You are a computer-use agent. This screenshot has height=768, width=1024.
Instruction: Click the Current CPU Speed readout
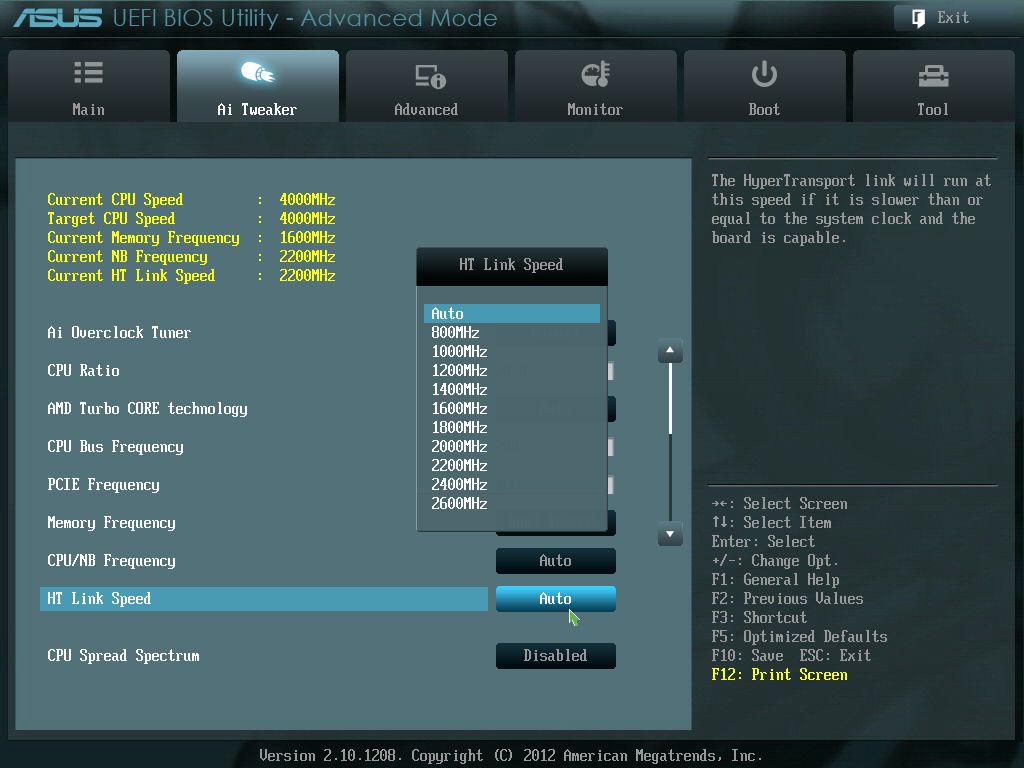(191, 199)
